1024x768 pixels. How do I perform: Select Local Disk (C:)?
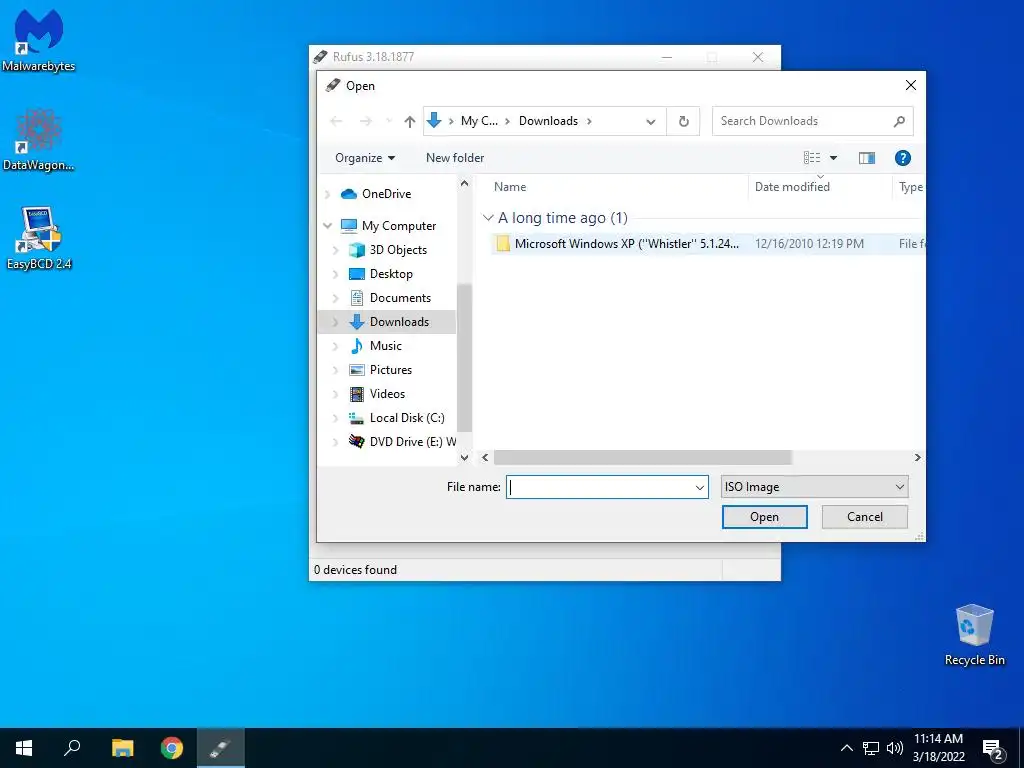(407, 418)
